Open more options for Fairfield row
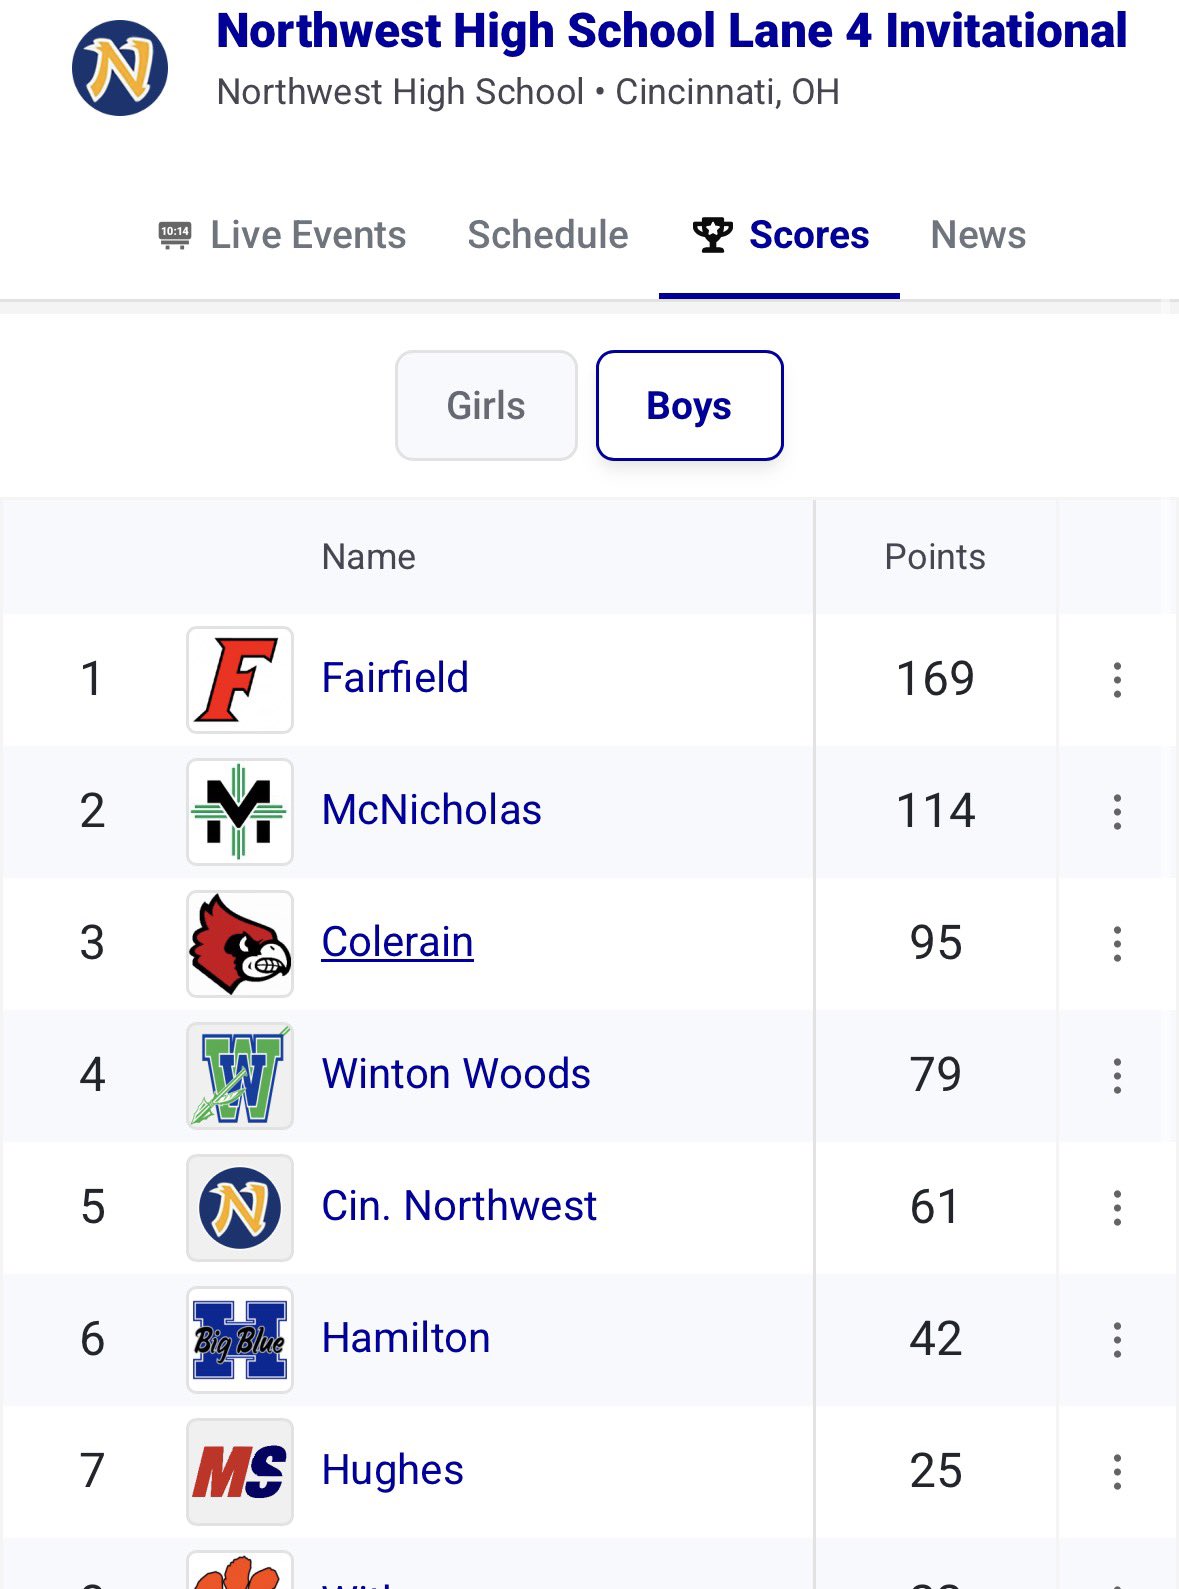Viewport: 1179px width, 1589px height. click(x=1117, y=680)
